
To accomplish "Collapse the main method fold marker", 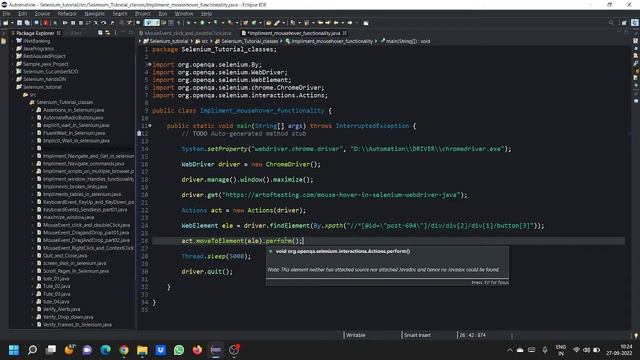I will [150, 126].
